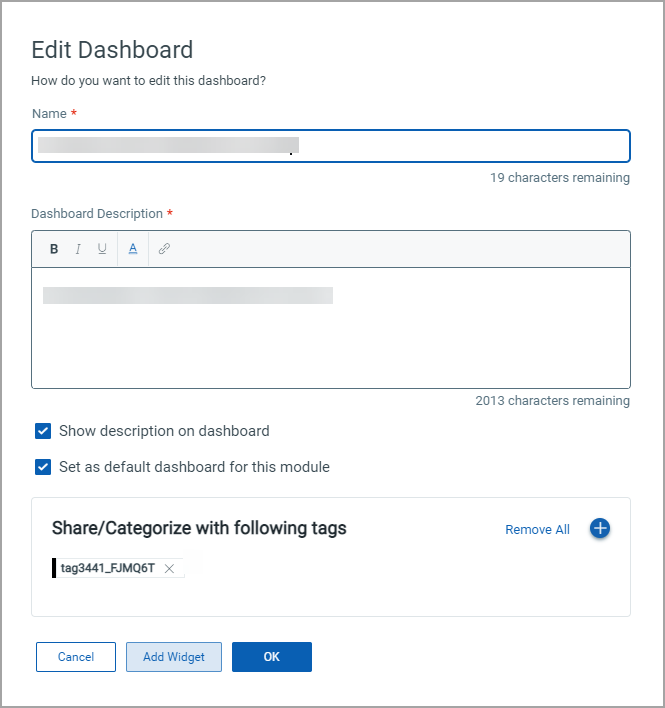Focus the dashboard Name field
Image resolution: width=665 pixels, height=708 pixels.
tap(331, 146)
